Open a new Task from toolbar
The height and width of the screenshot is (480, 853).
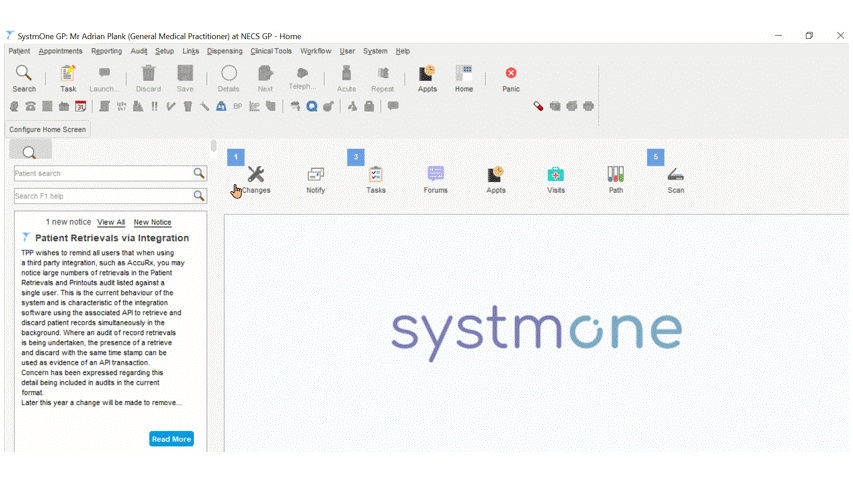pos(68,78)
